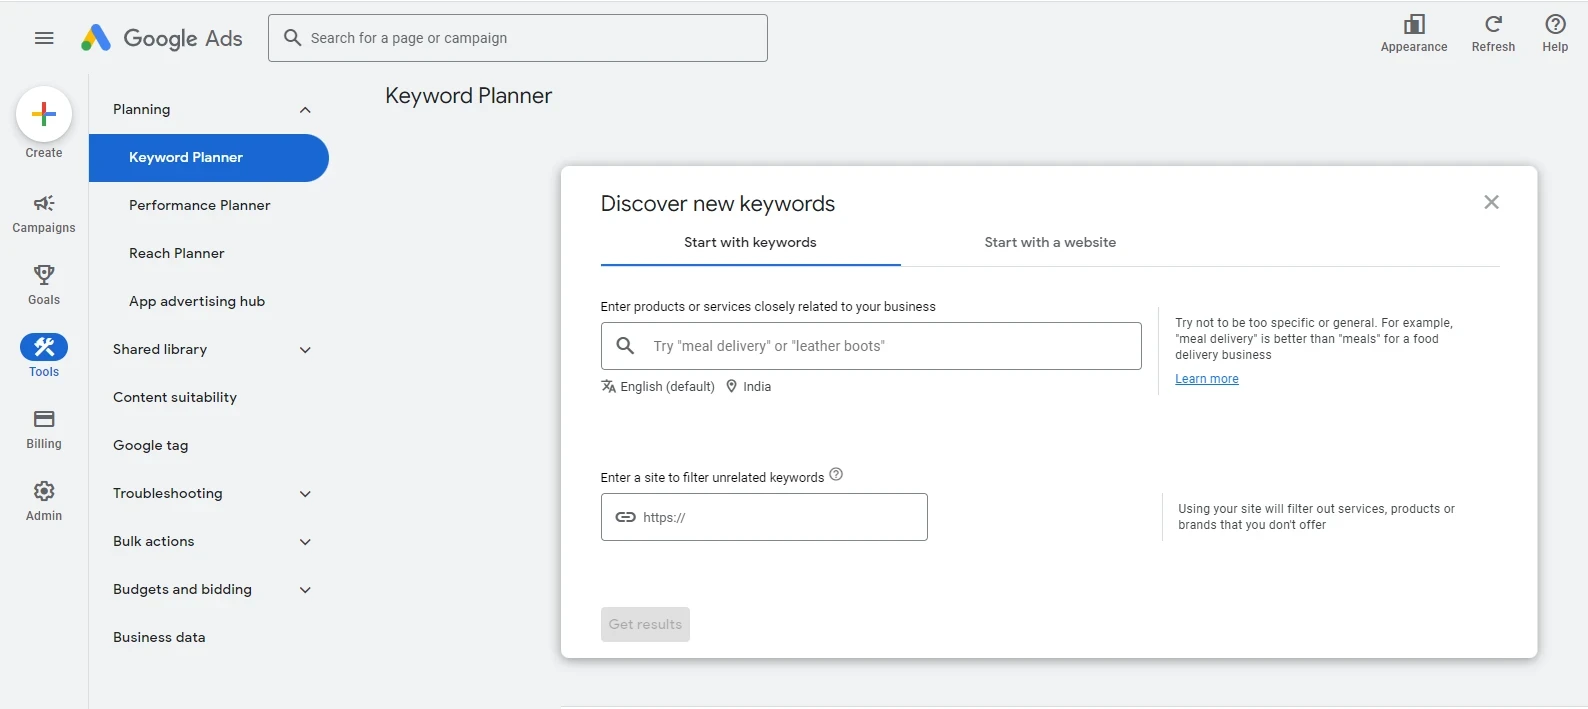
Task: Open the hamburger main menu
Action: [44, 38]
